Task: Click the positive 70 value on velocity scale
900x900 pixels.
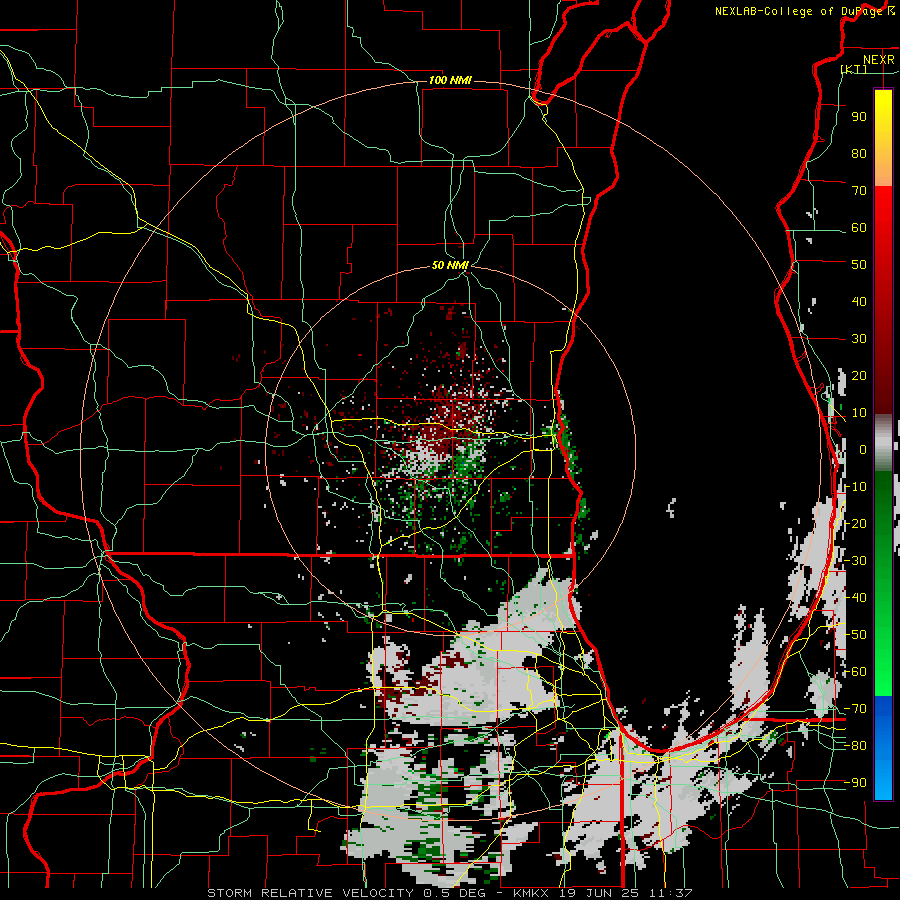Action: [859, 191]
